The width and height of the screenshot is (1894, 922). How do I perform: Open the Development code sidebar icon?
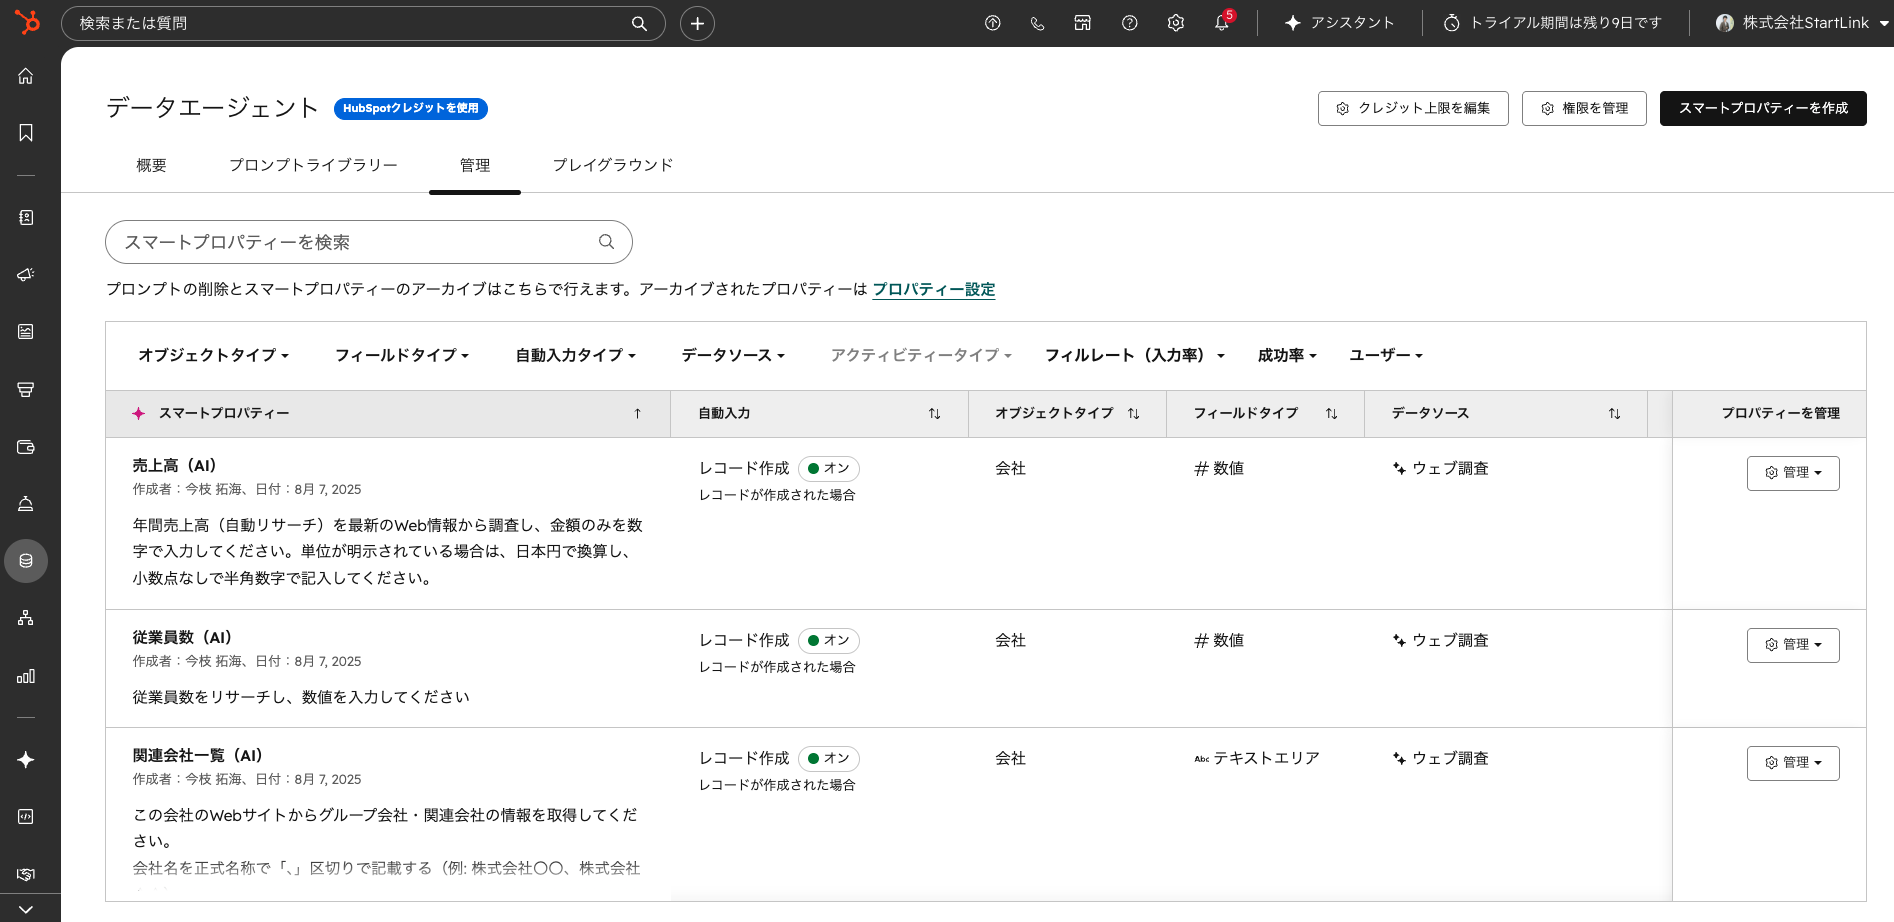point(26,817)
